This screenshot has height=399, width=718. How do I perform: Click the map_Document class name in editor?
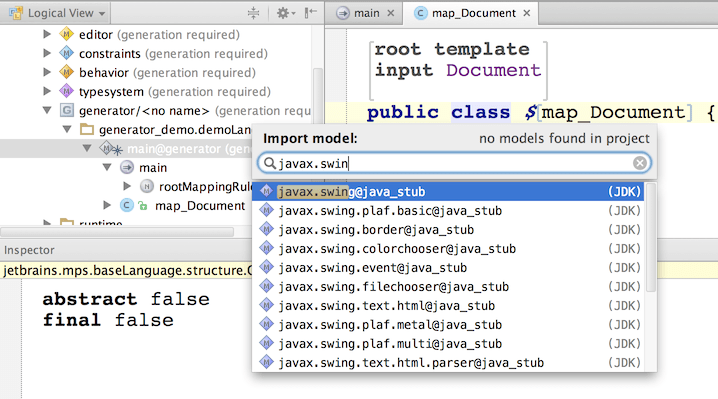[x=614, y=112]
